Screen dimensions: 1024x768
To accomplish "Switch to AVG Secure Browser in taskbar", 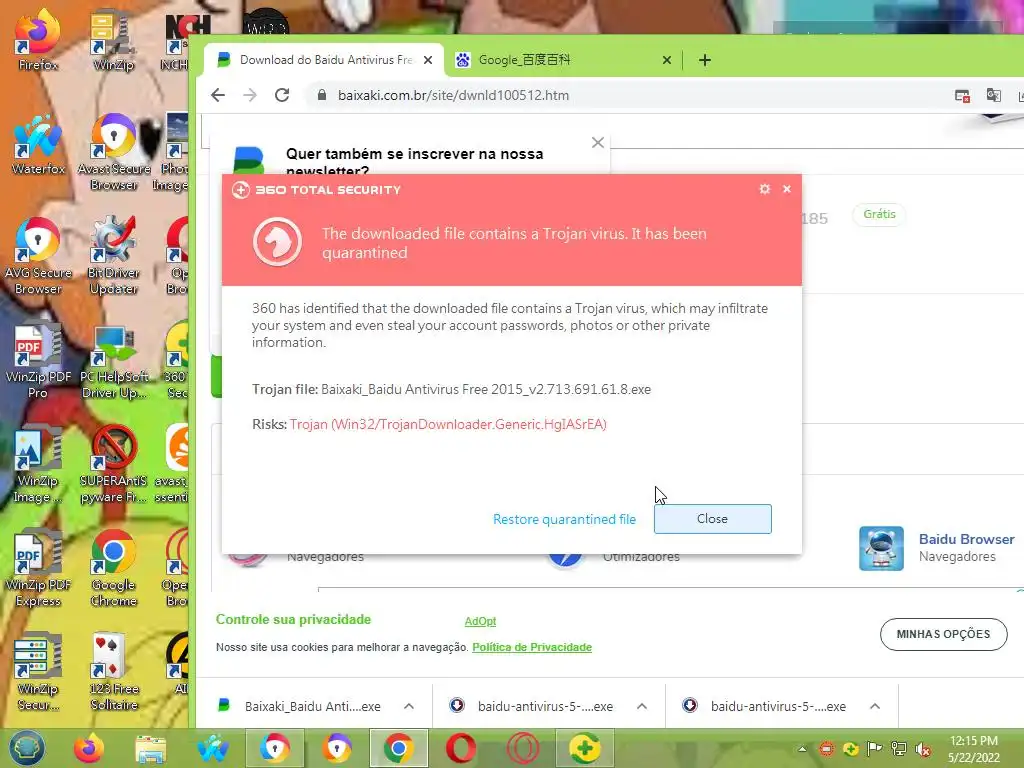I will click(x=275, y=748).
